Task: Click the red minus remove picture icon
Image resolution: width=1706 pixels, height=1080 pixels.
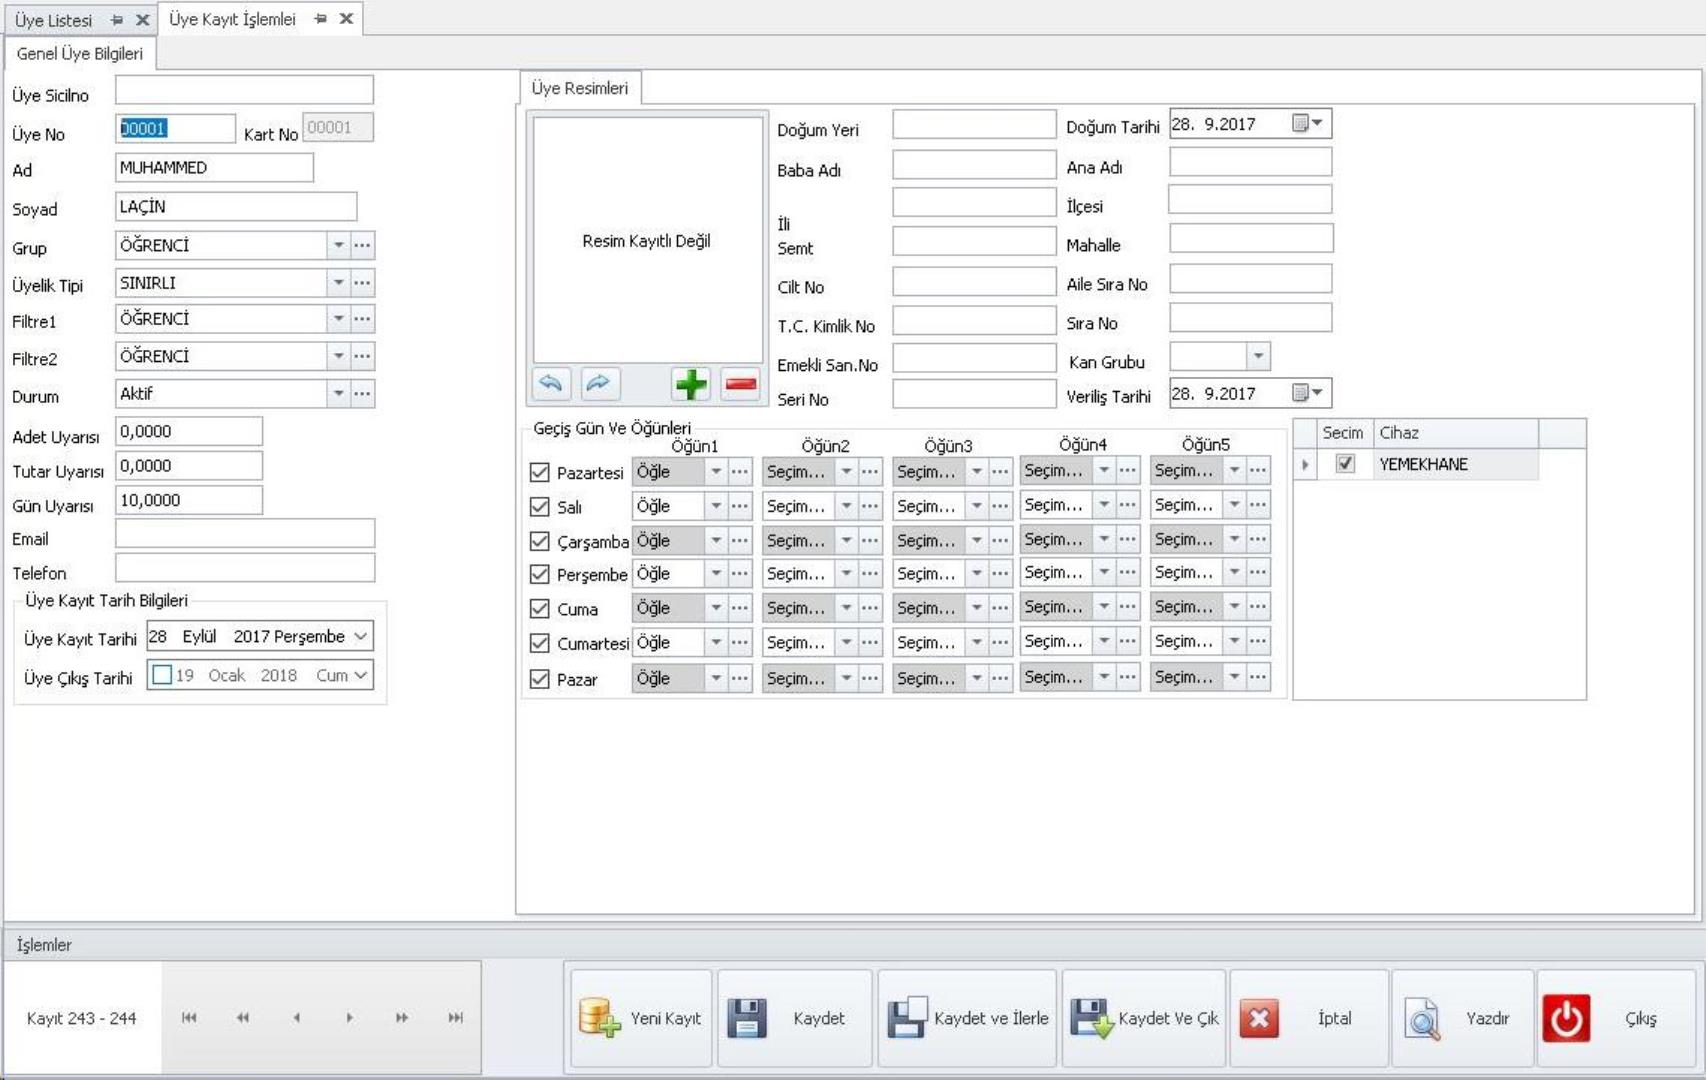Action: [740, 384]
